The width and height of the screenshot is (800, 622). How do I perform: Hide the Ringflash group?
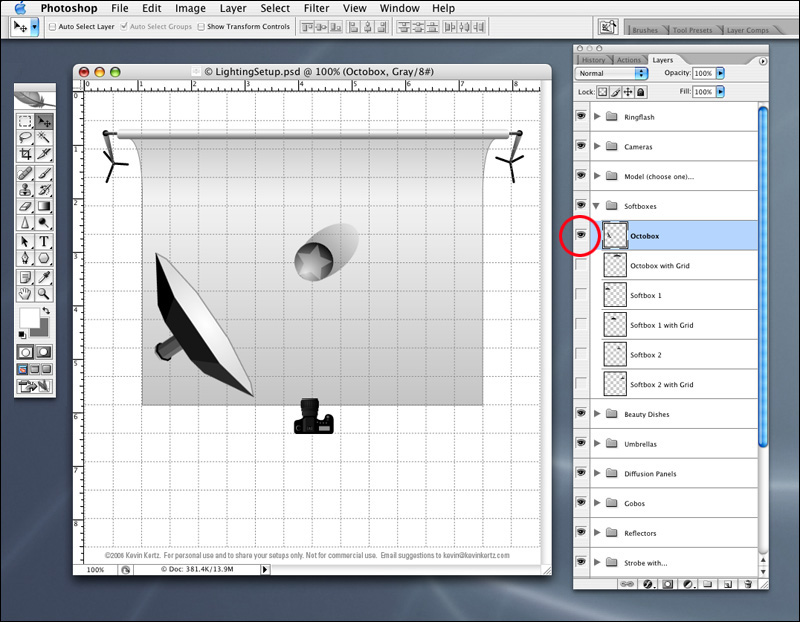[x=581, y=116]
